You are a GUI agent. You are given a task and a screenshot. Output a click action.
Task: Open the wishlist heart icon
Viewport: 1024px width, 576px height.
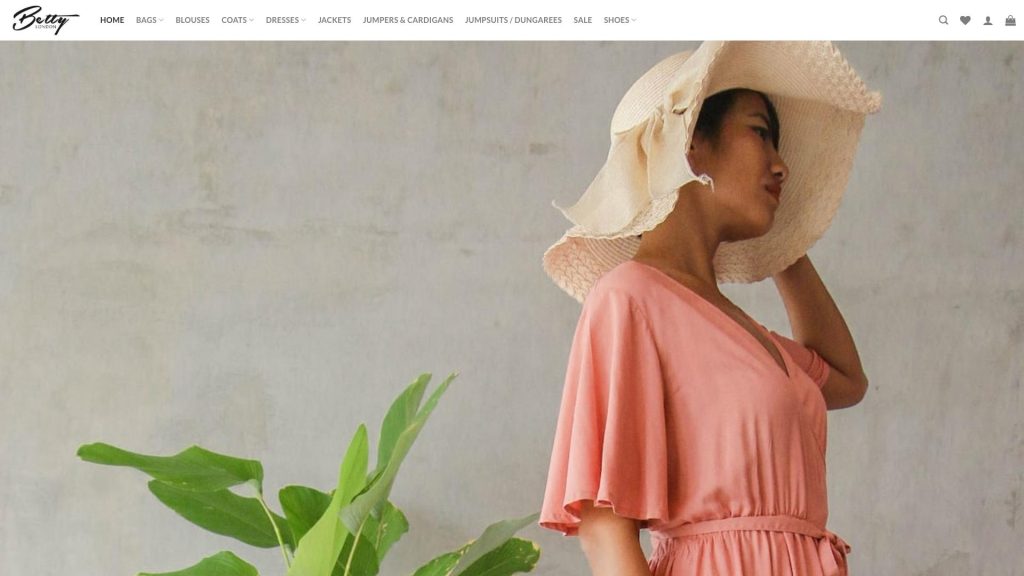[x=965, y=20]
